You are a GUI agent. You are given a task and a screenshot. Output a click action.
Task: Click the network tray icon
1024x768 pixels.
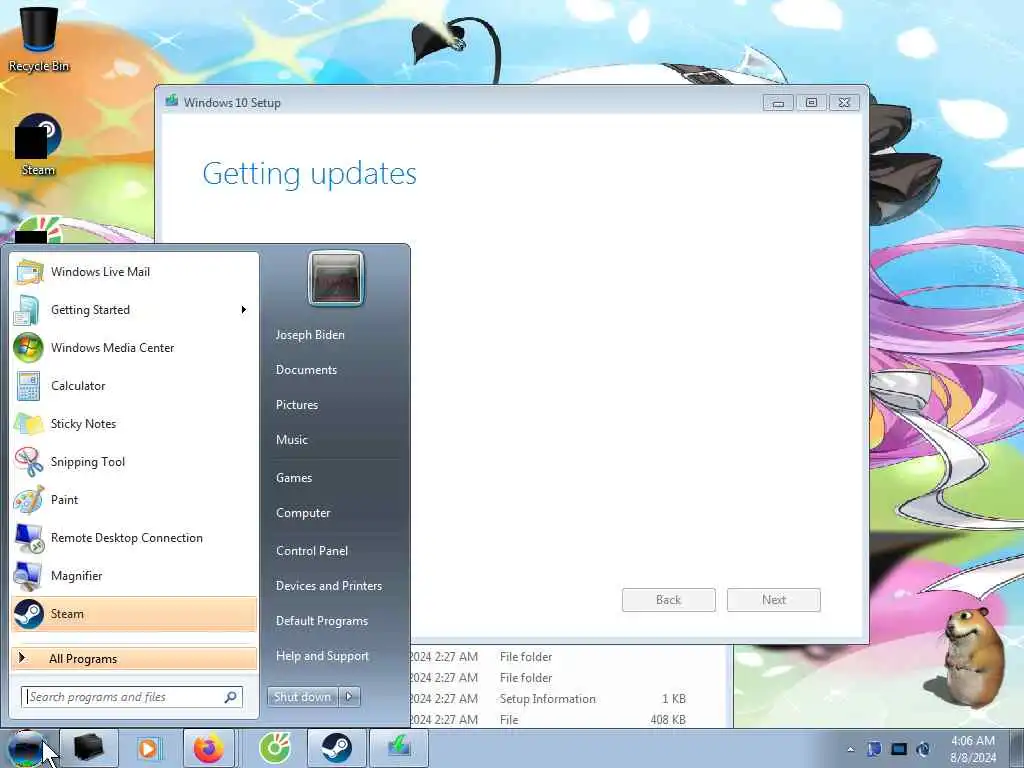(899, 749)
